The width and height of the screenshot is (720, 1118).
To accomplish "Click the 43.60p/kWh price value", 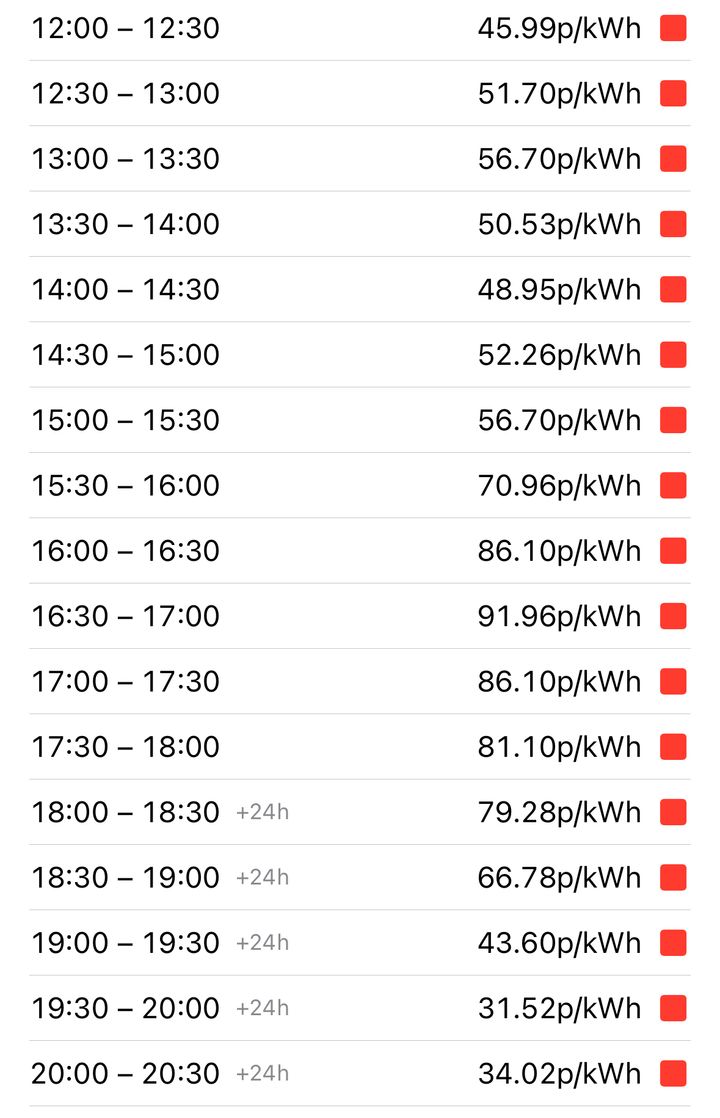I will [x=560, y=943].
